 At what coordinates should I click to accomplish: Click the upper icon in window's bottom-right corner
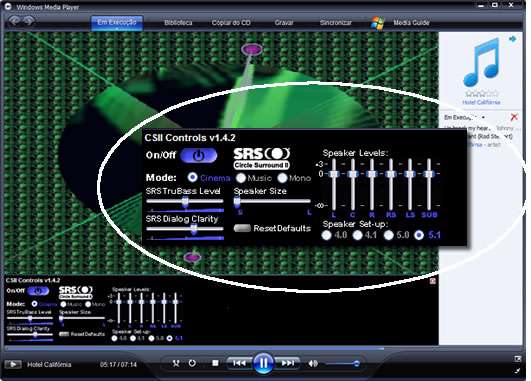(x=517, y=359)
